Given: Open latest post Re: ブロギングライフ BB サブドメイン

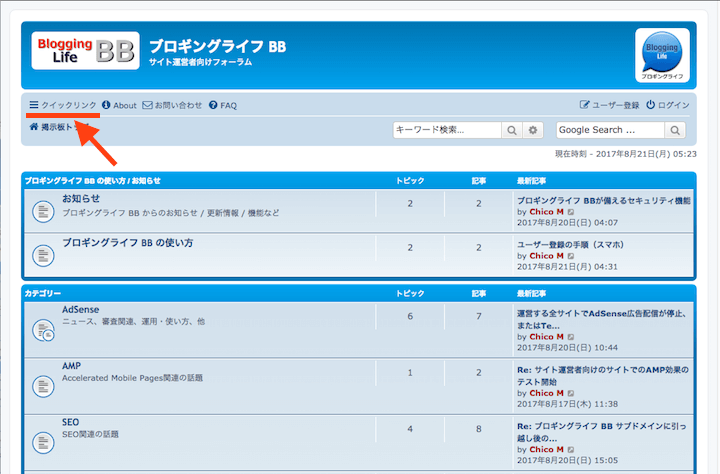Looking at the screenshot, I should 602,432.
